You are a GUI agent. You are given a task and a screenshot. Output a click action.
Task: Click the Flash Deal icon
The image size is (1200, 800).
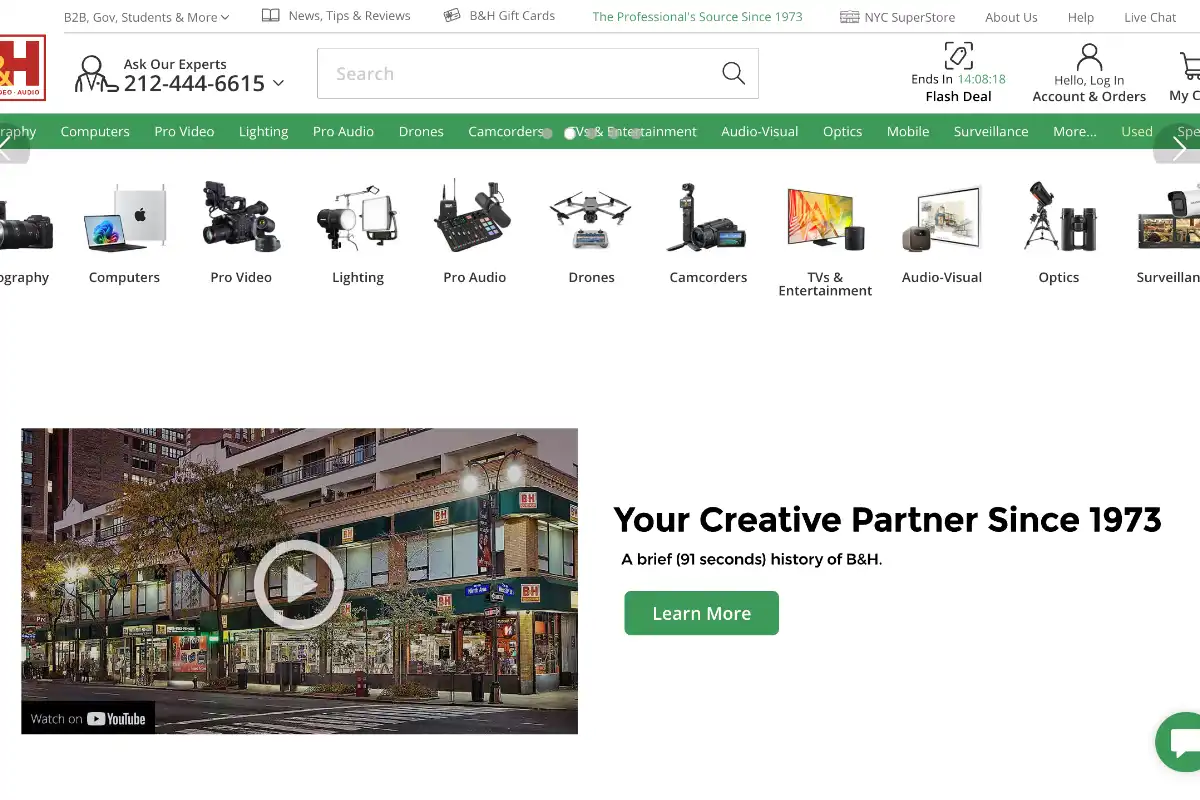pyautogui.click(x=957, y=56)
